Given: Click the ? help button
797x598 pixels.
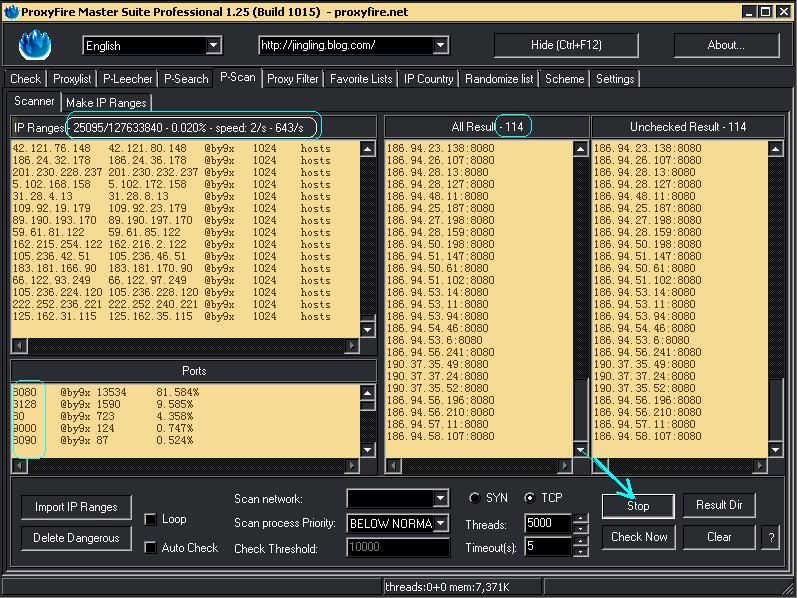Looking at the screenshot, I should [771, 537].
